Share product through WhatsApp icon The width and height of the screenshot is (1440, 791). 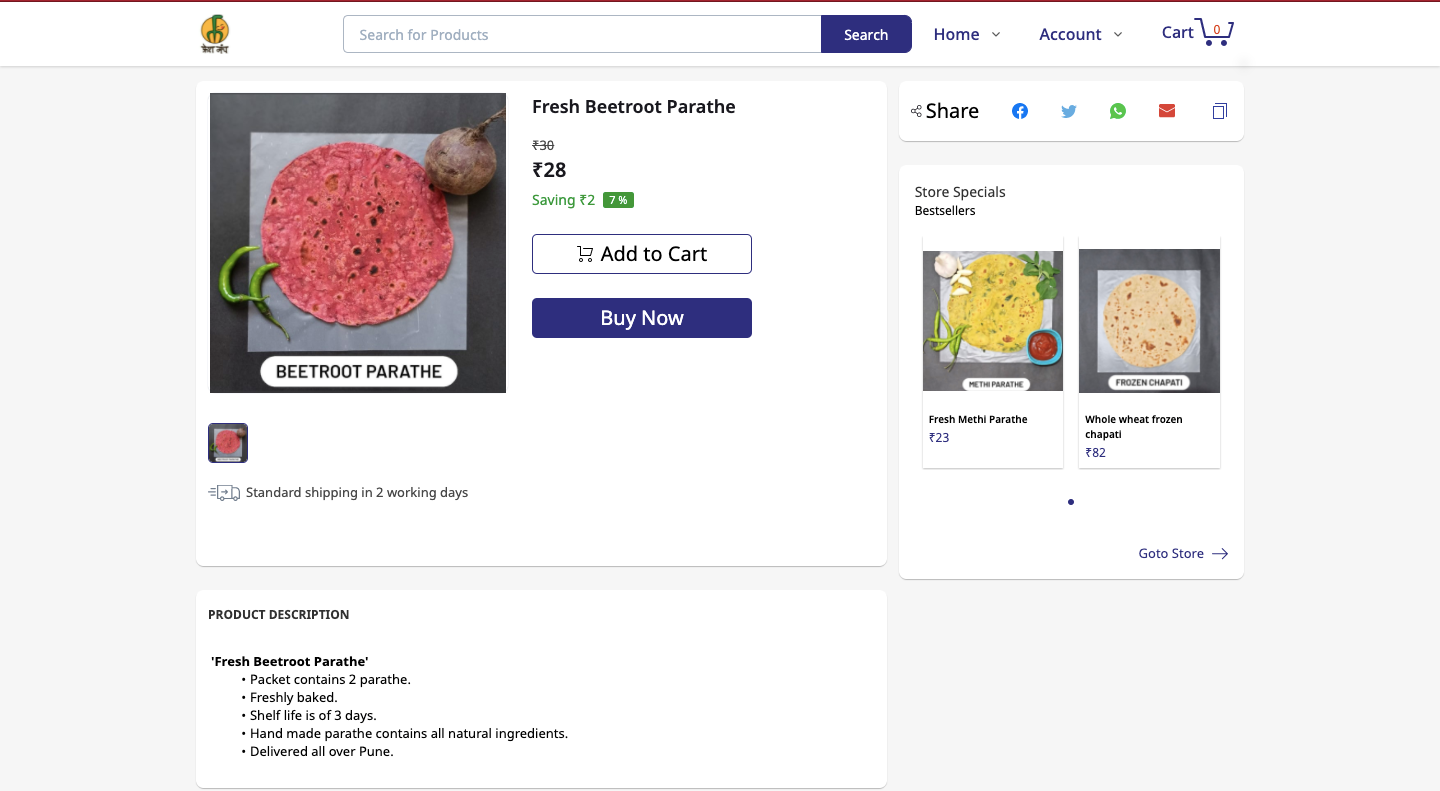click(x=1117, y=111)
